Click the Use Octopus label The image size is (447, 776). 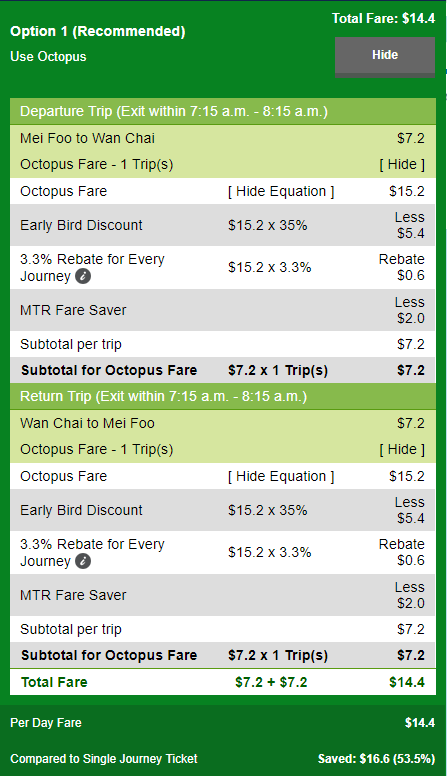click(48, 57)
